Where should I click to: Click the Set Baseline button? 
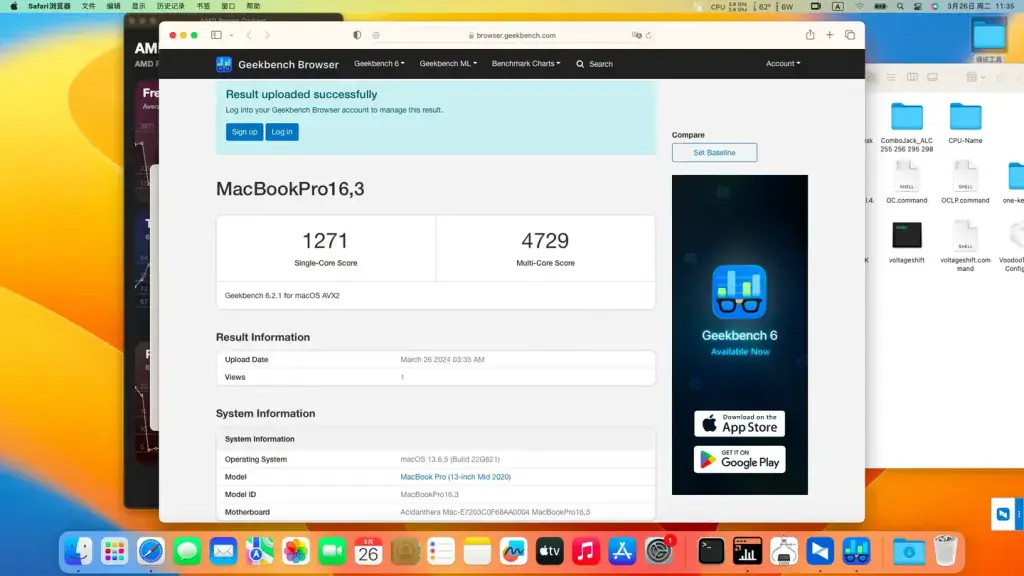pos(714,152)
